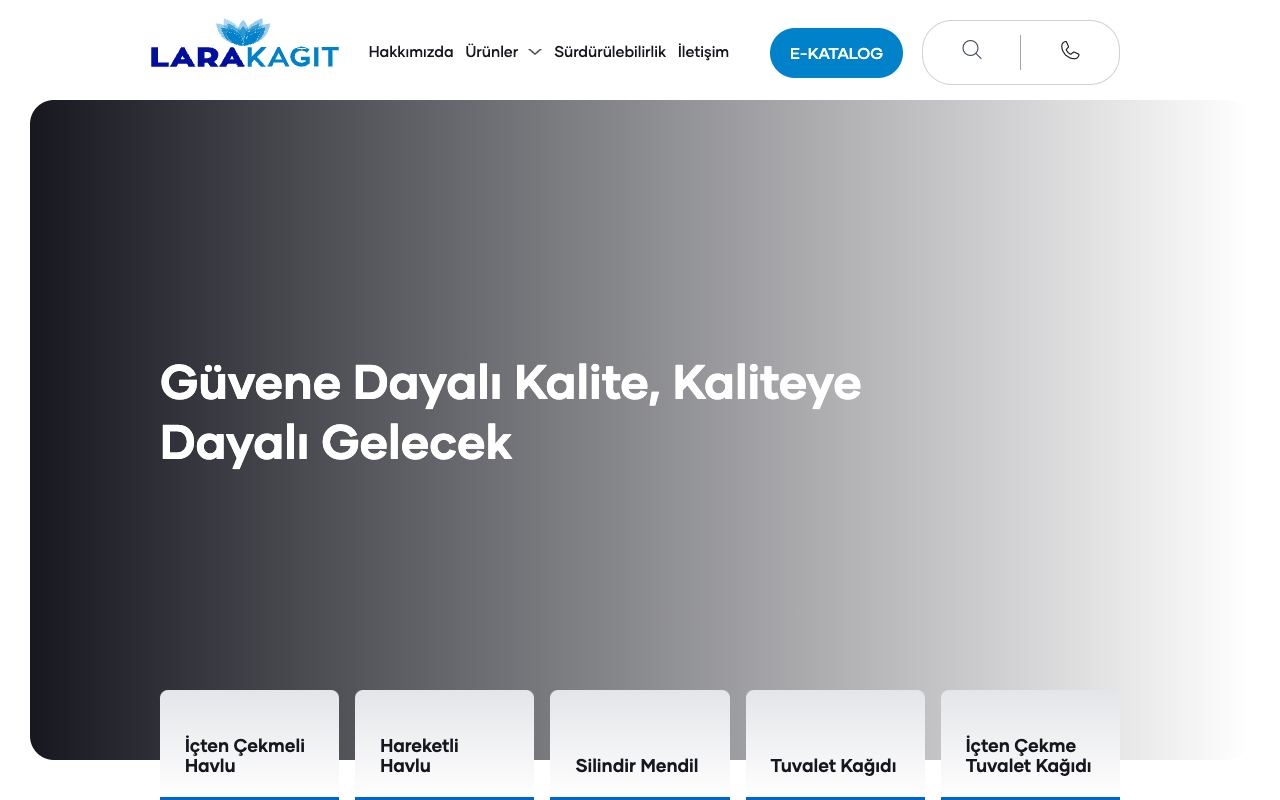Select İçten Çekme Tuvalet Kağıdı card
This screenshot has height=800, width=1280.
coord(1030,745)
